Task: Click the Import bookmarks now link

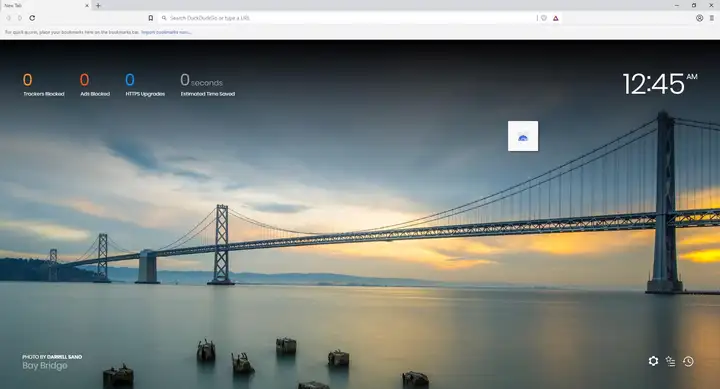Action: (x=166, y=32)
